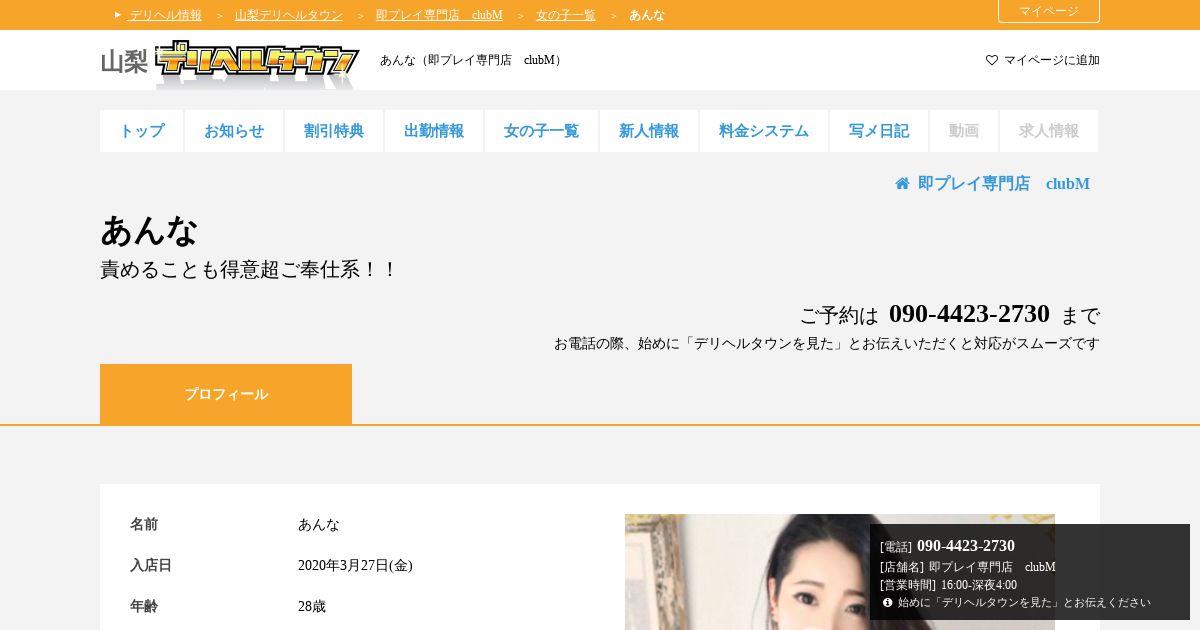1200x630 pixels.
Task: Click the home icon beside 即プレイ専門店 clubM
Action: click(x=902, y=184)
